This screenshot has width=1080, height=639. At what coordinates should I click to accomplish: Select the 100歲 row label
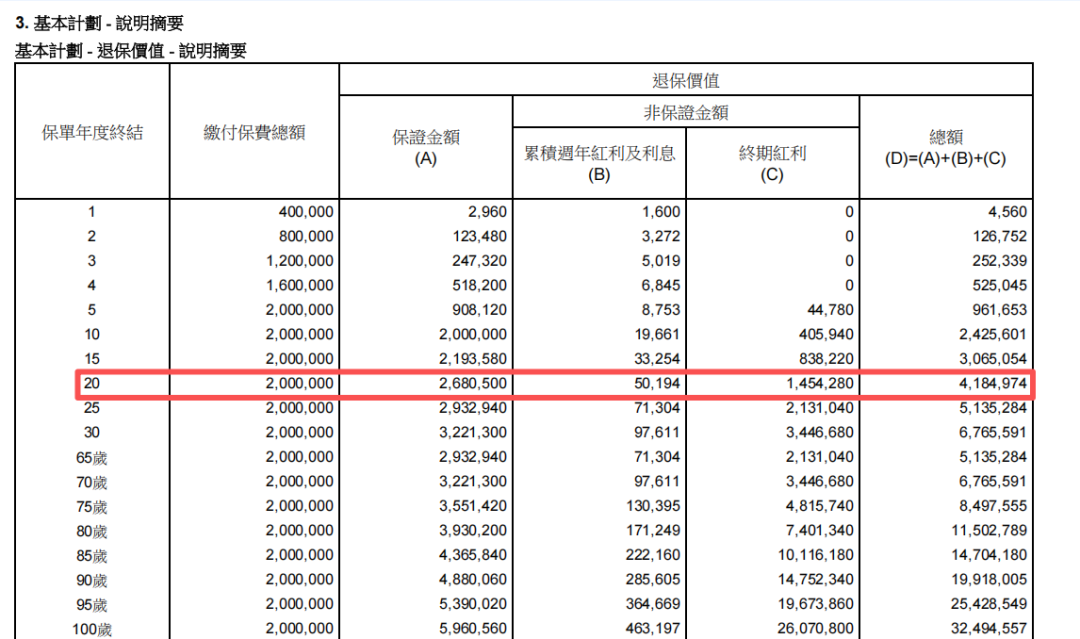tap(91, 629)
